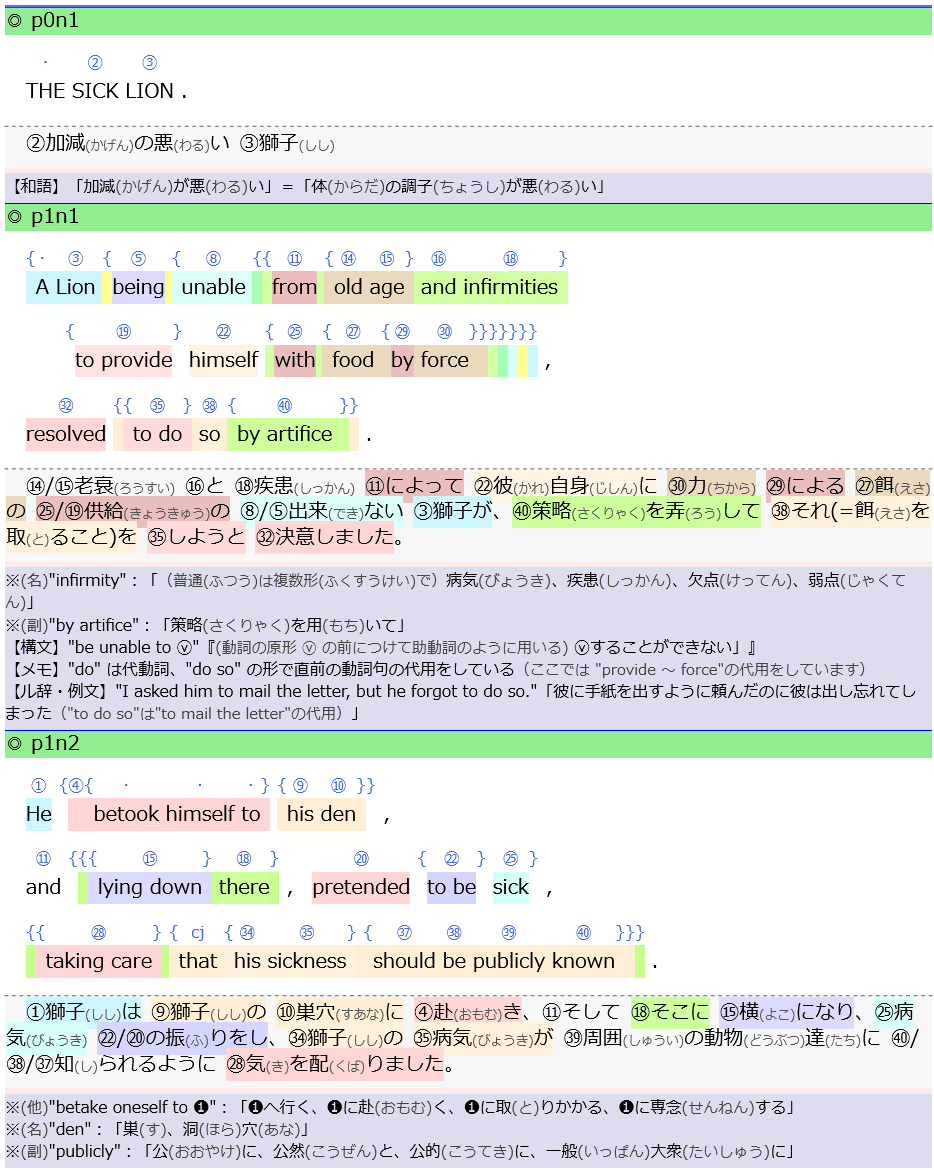Click the note defining "infirmity"
This screenshot has height=1170, width=934.
tap(456, 591)
